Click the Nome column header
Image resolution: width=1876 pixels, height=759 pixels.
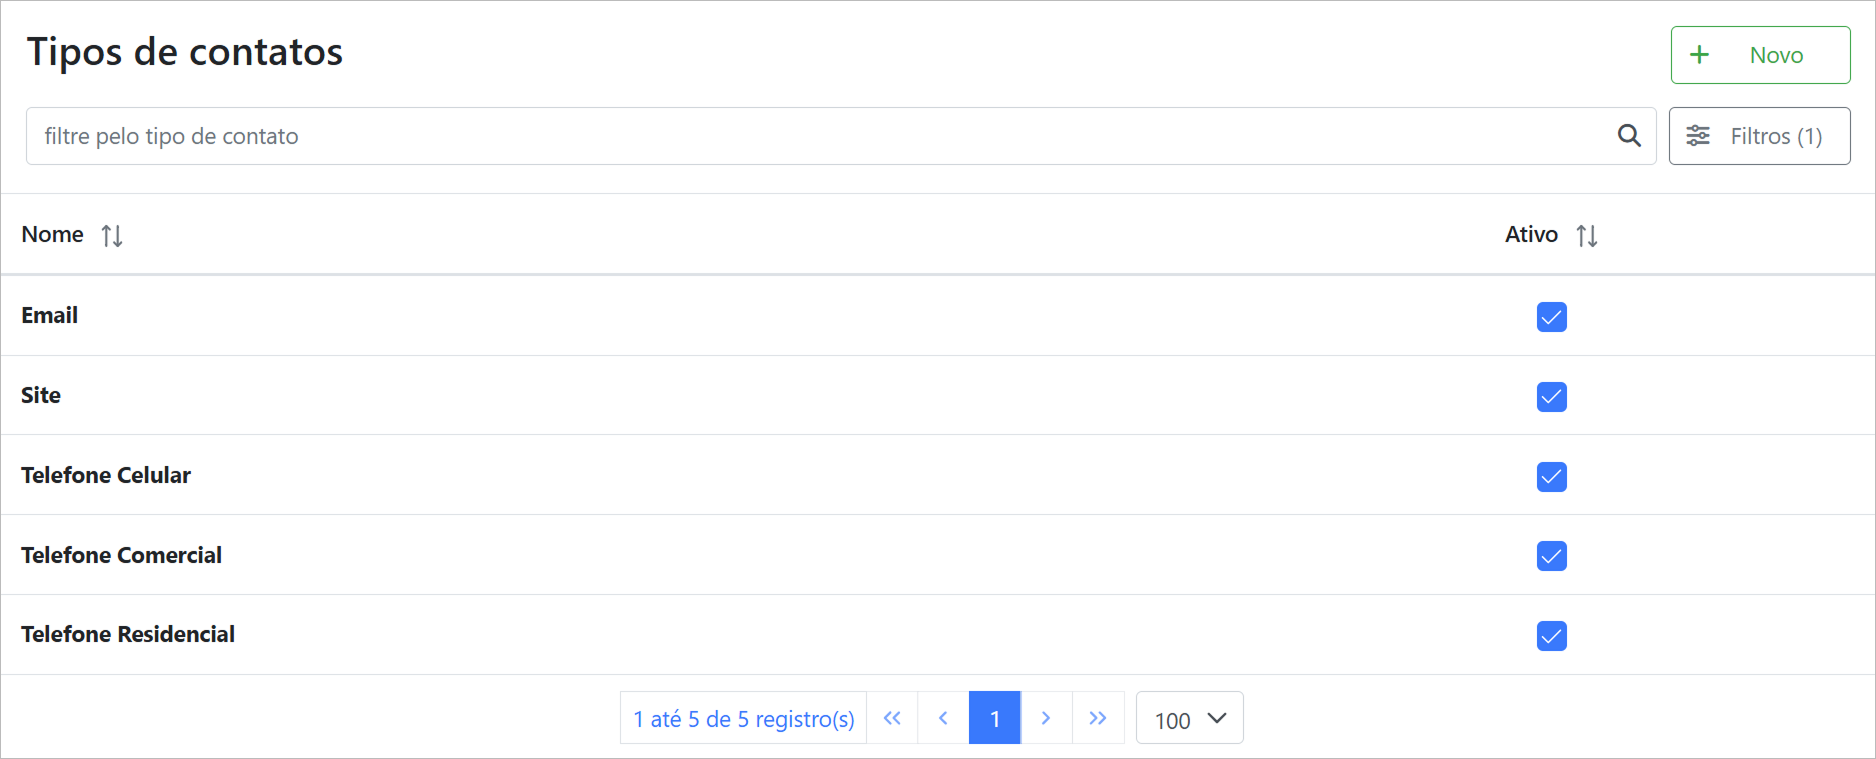(x=53, y=234)
